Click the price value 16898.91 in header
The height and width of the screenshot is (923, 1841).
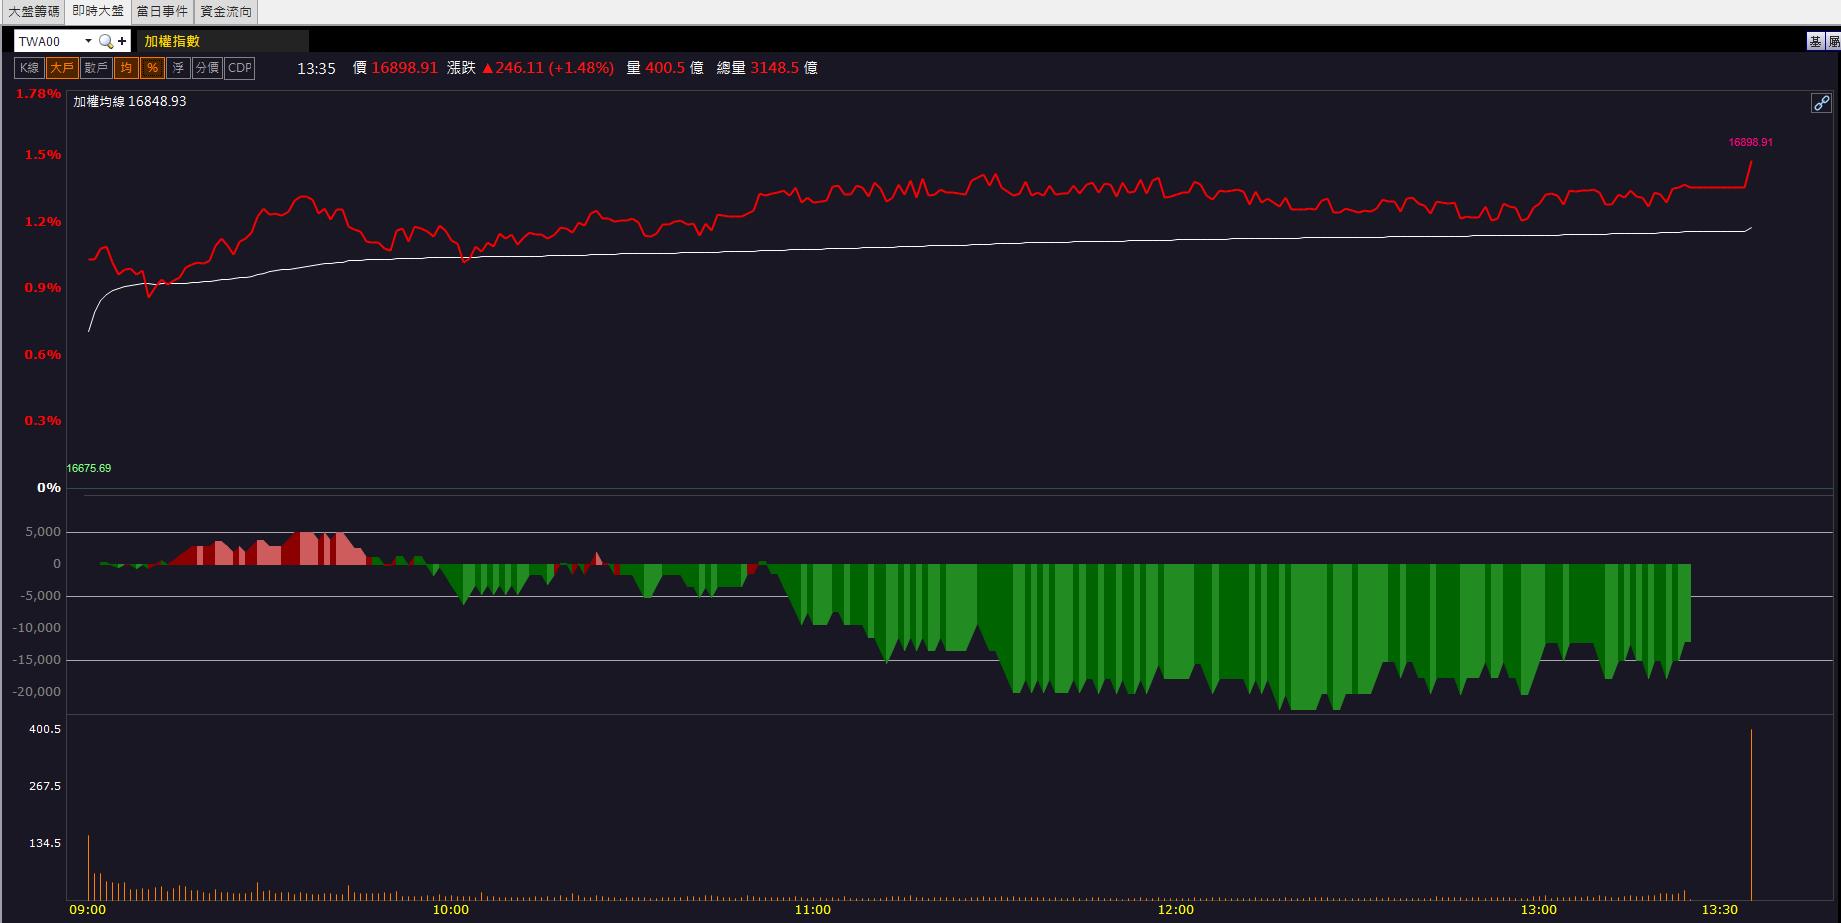tap(404, 68)
